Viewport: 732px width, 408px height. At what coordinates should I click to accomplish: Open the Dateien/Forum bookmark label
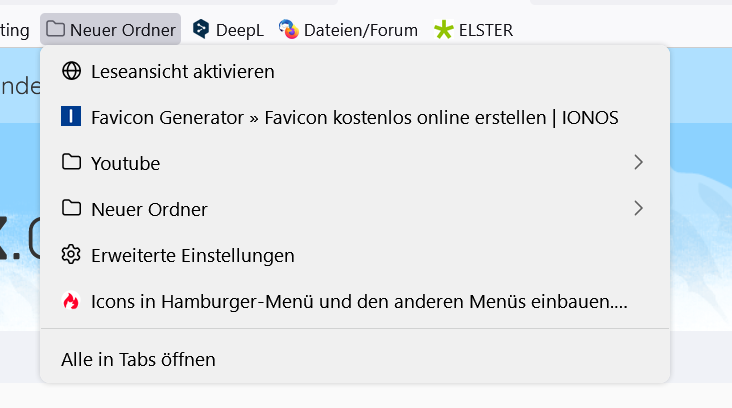click(x=361, y=30)
